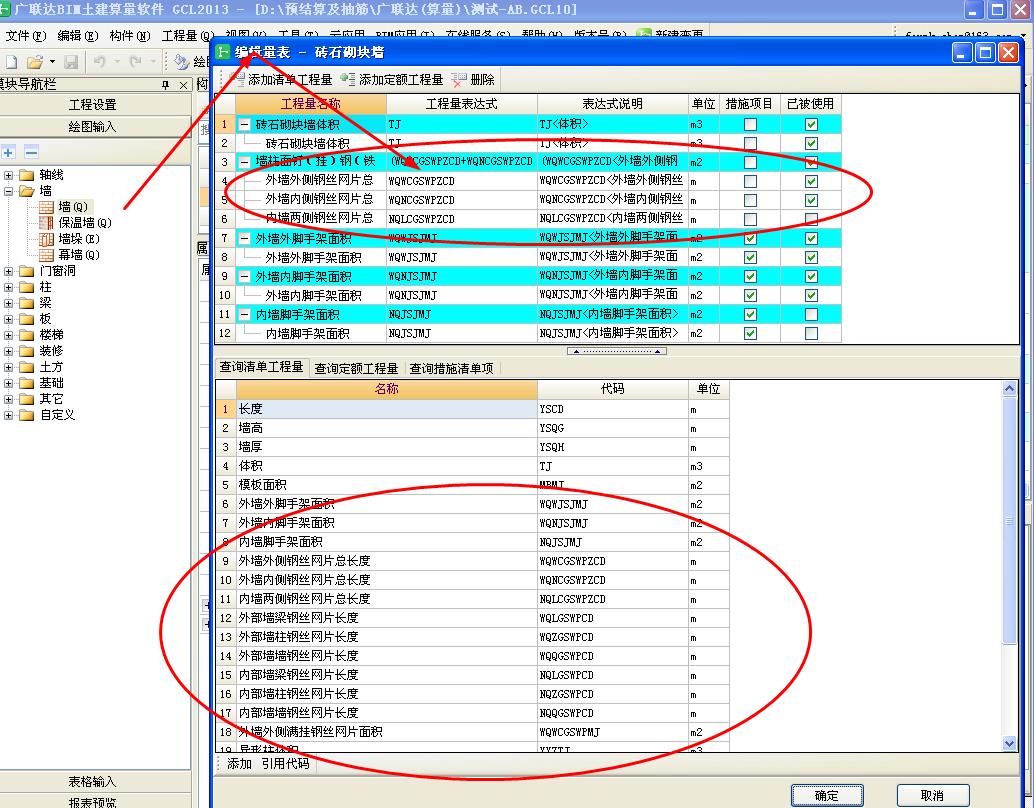Click the New file toolbar icon
Viewport: 1034px width, 808px height.
point(11,62)
